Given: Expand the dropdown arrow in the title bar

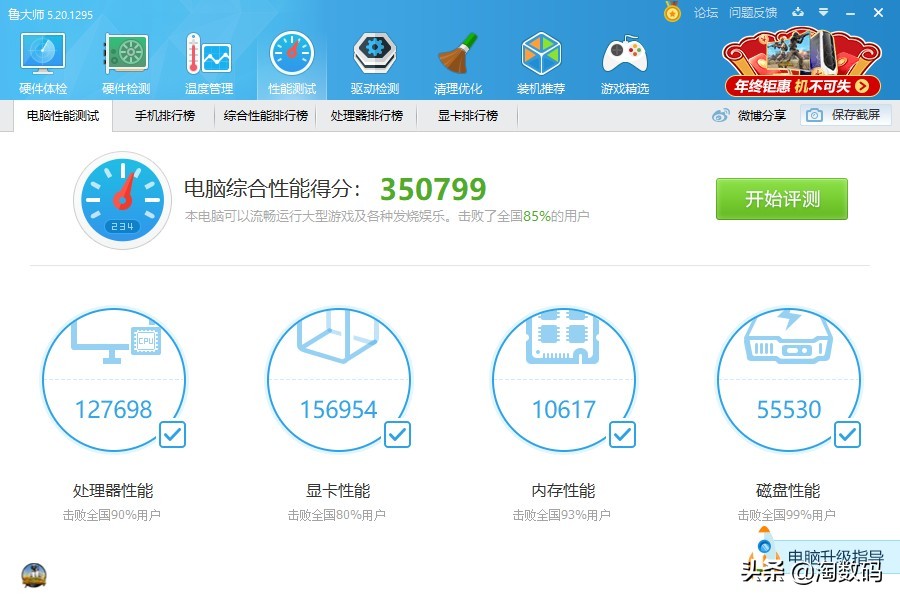Looking at the screenshot, I should [x=822, y=14].
